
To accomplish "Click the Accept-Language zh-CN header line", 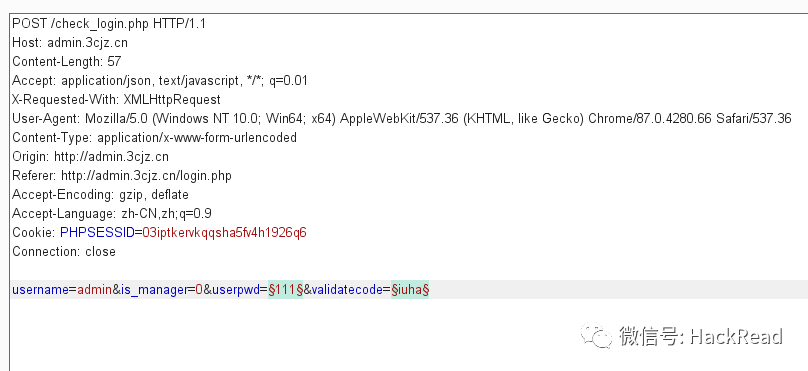I will click(x=112, y=213).
